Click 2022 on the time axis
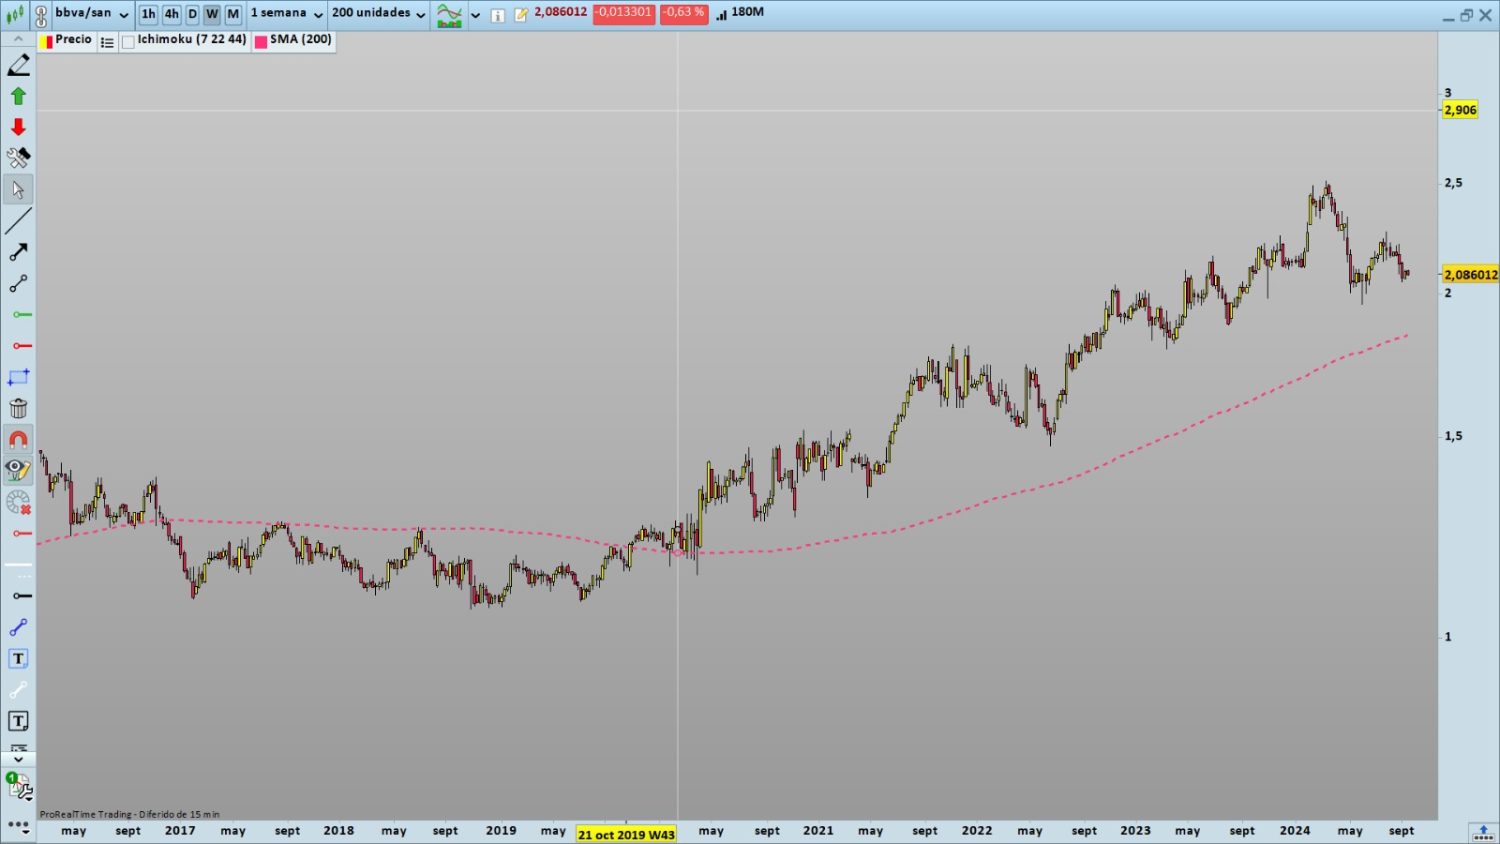 [x=977, y=830]
